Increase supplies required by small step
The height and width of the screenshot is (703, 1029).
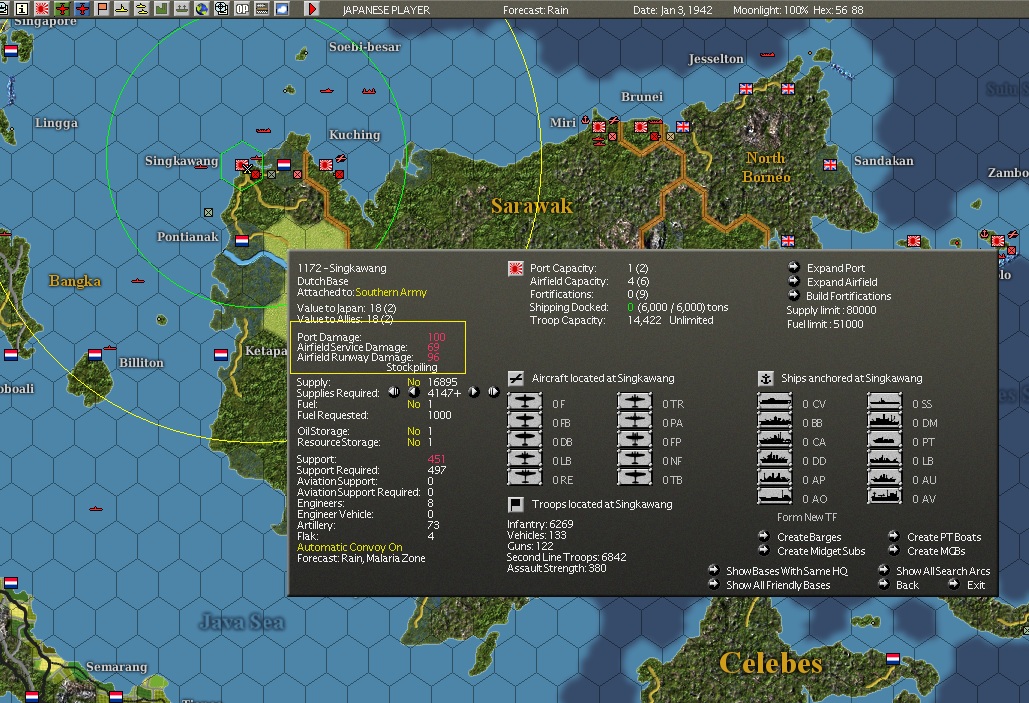pos(473,392)
